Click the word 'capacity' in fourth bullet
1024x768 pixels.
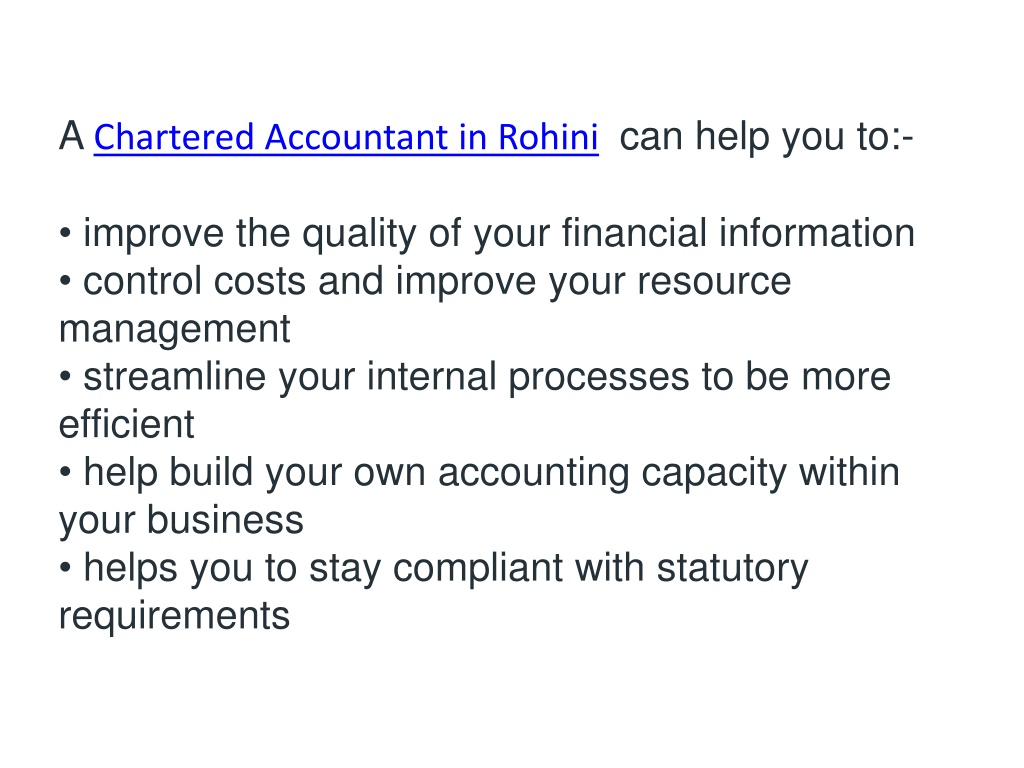[714, 473]
